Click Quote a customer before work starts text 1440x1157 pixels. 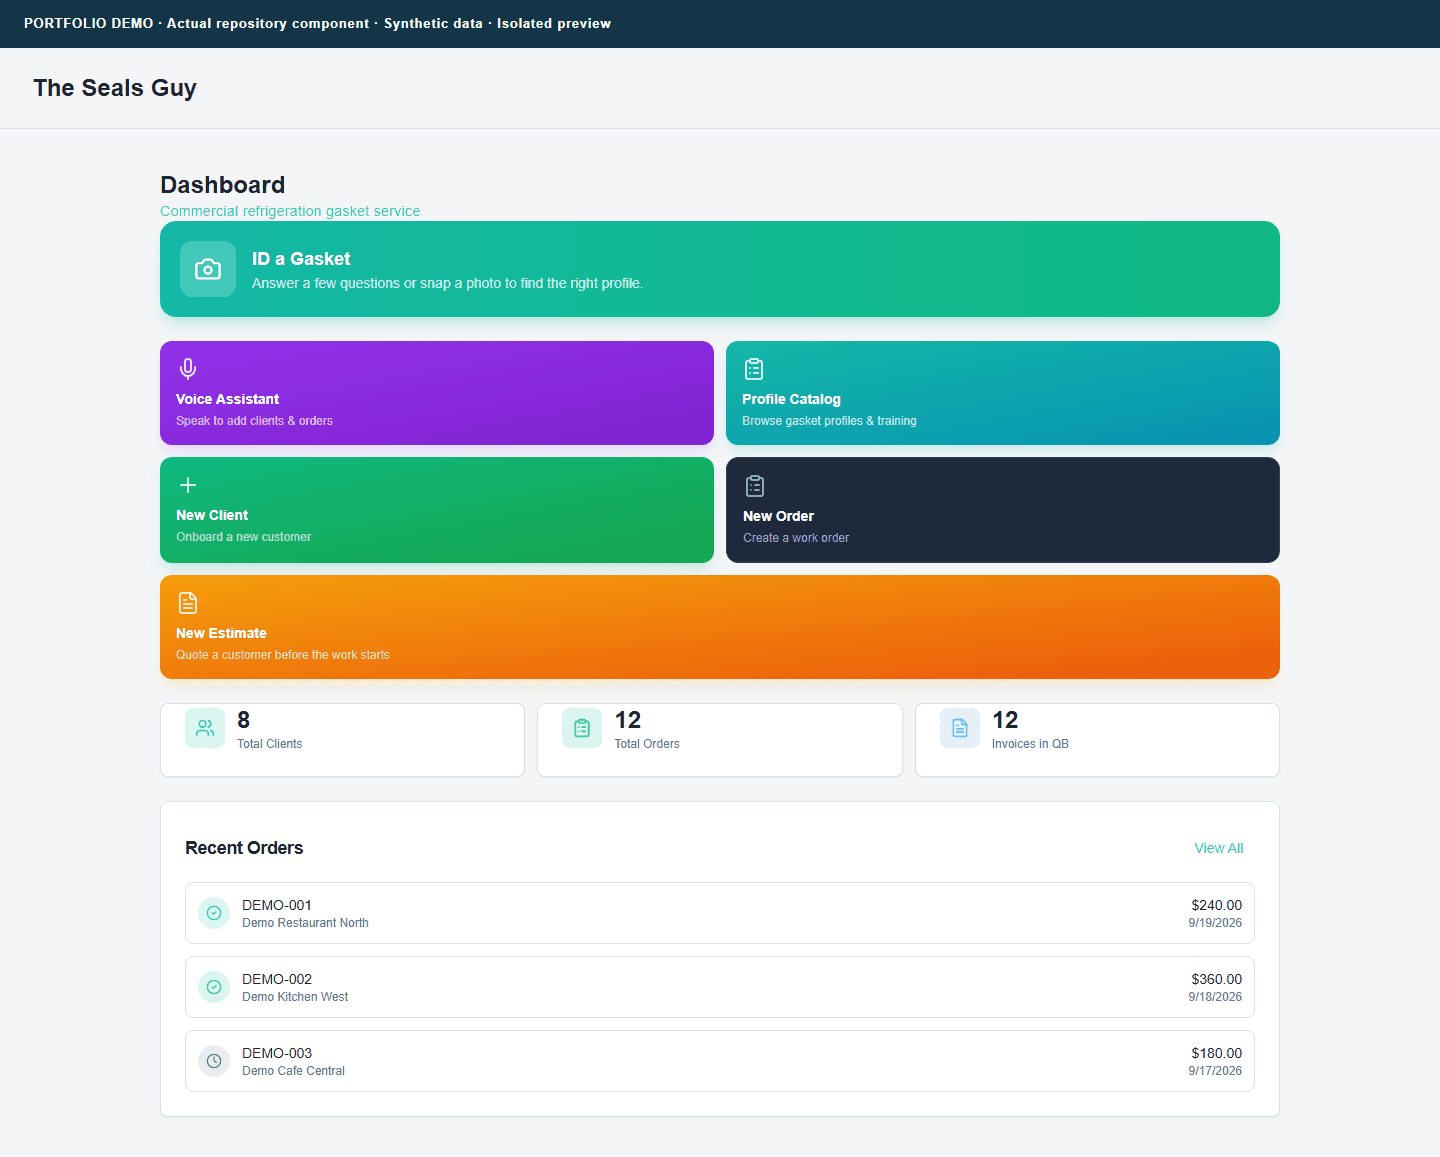coord(283,655)
